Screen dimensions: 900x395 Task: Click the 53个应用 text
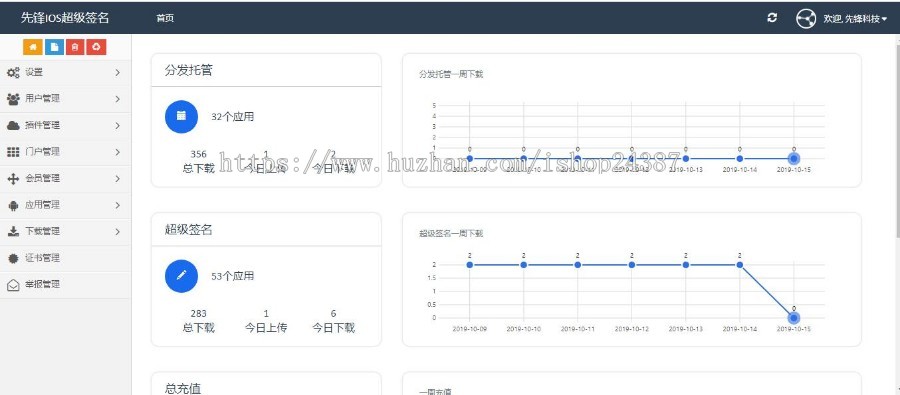click(232, 276)
